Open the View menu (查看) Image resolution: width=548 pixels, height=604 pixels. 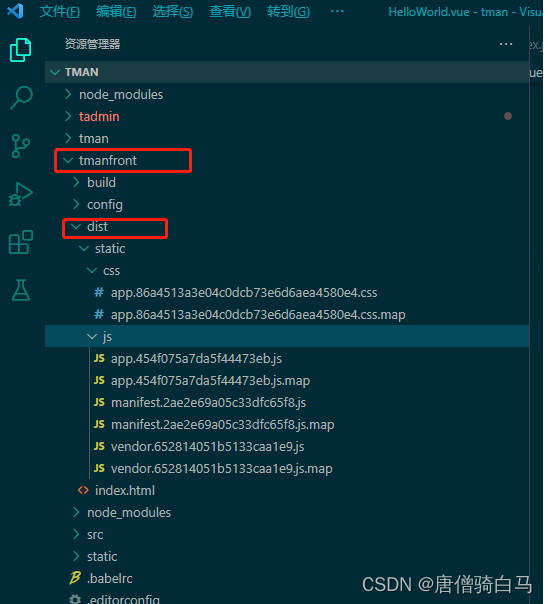230,12
